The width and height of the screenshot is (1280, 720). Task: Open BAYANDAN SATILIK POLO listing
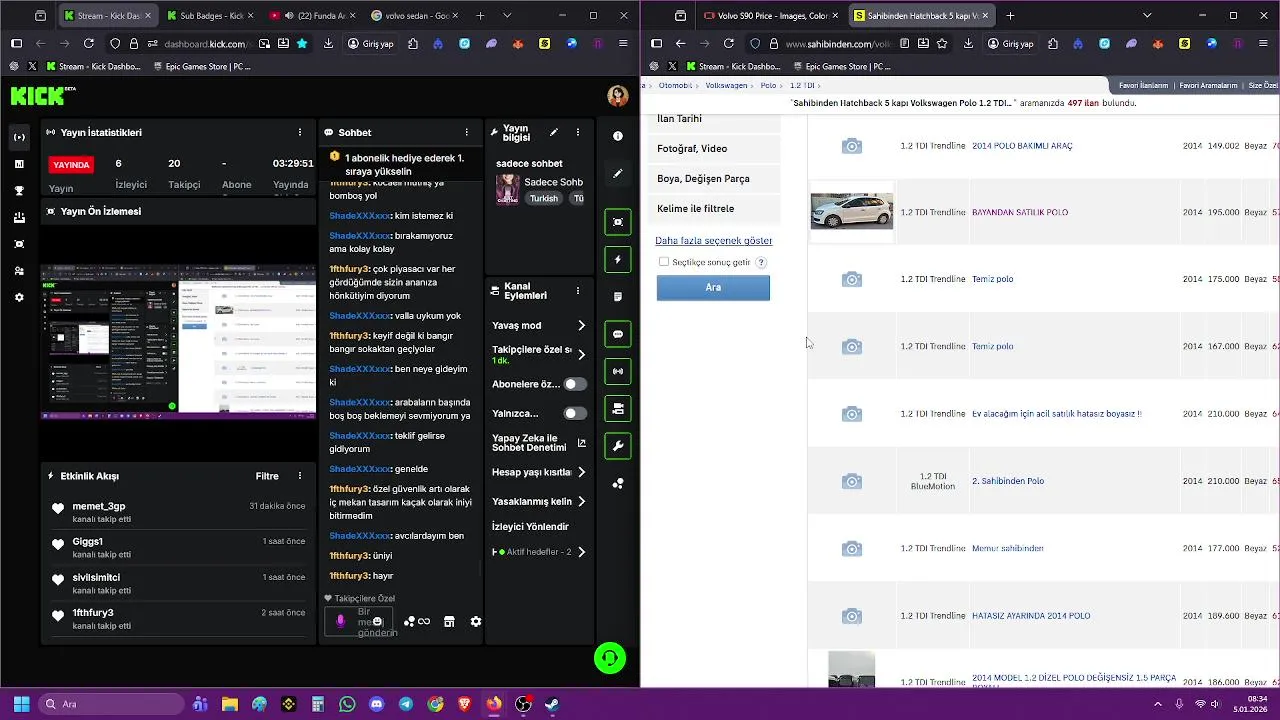click(x=1020, y=212)
